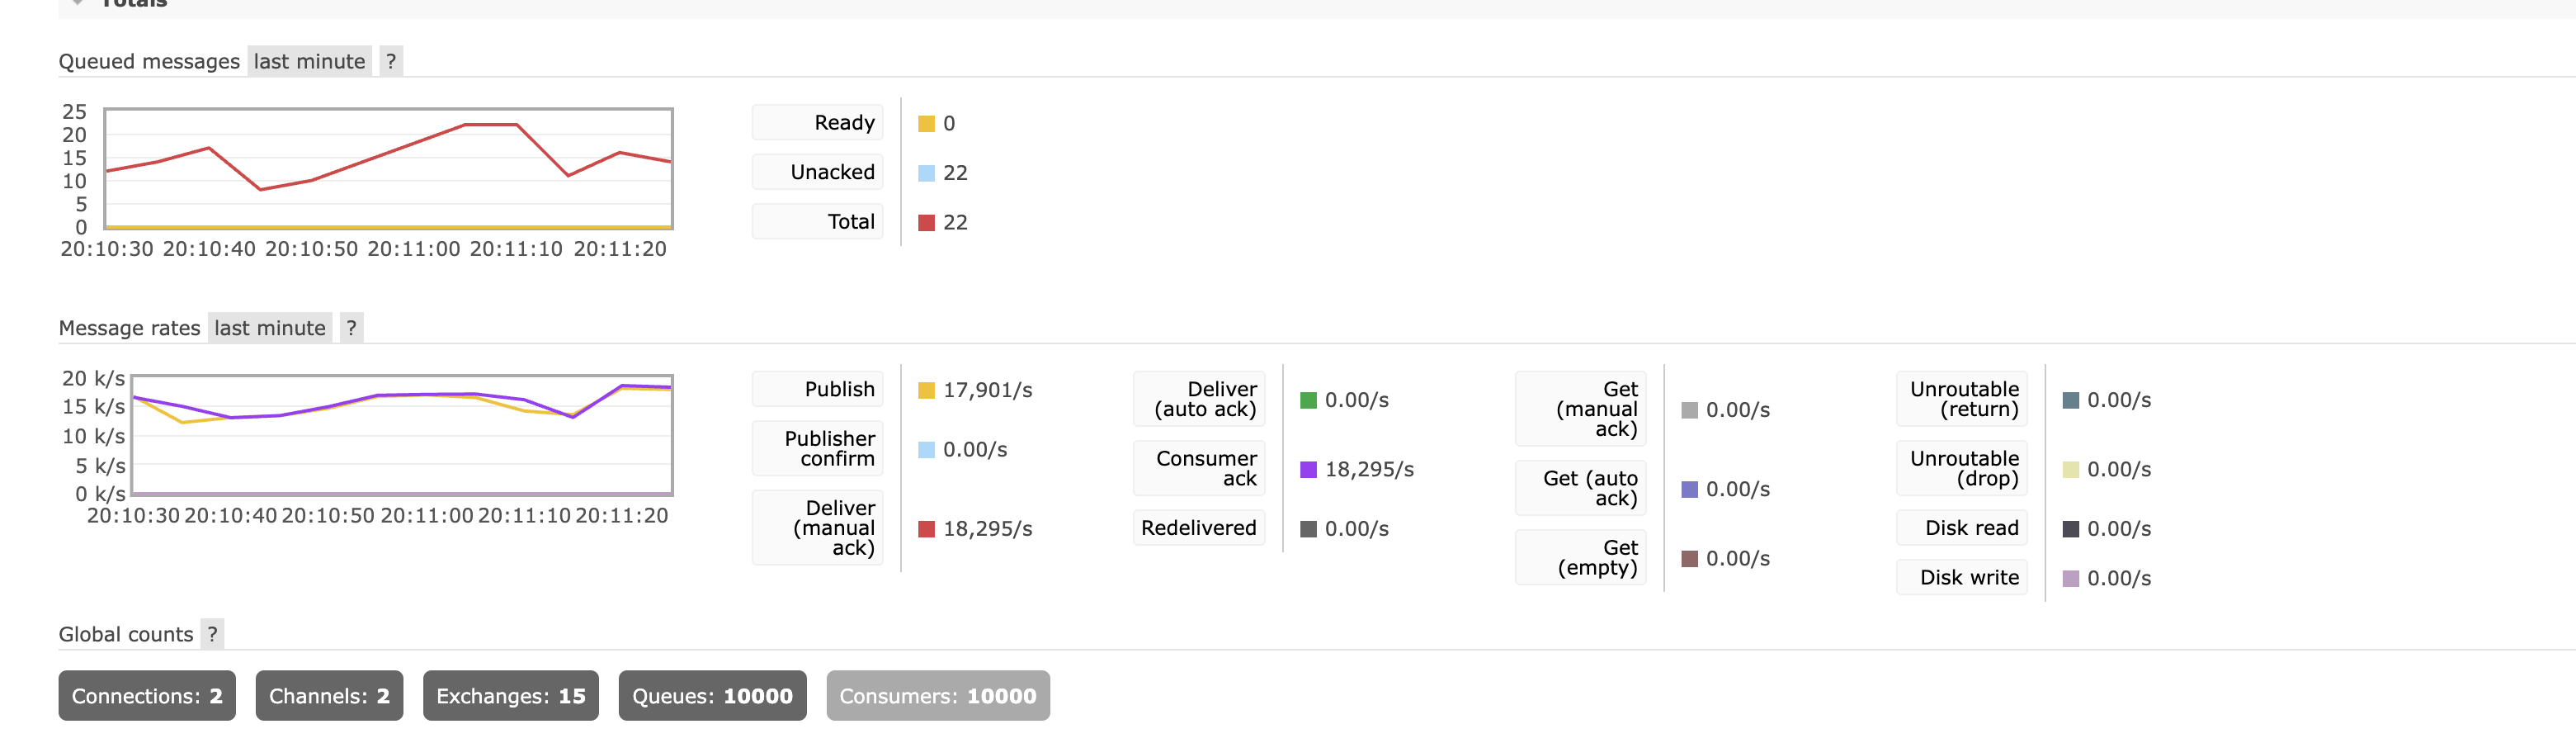Viewport: 2576px width, 743px height.
Task: Click the green Deliver auto ack swatch
Action: (1308, 400)
